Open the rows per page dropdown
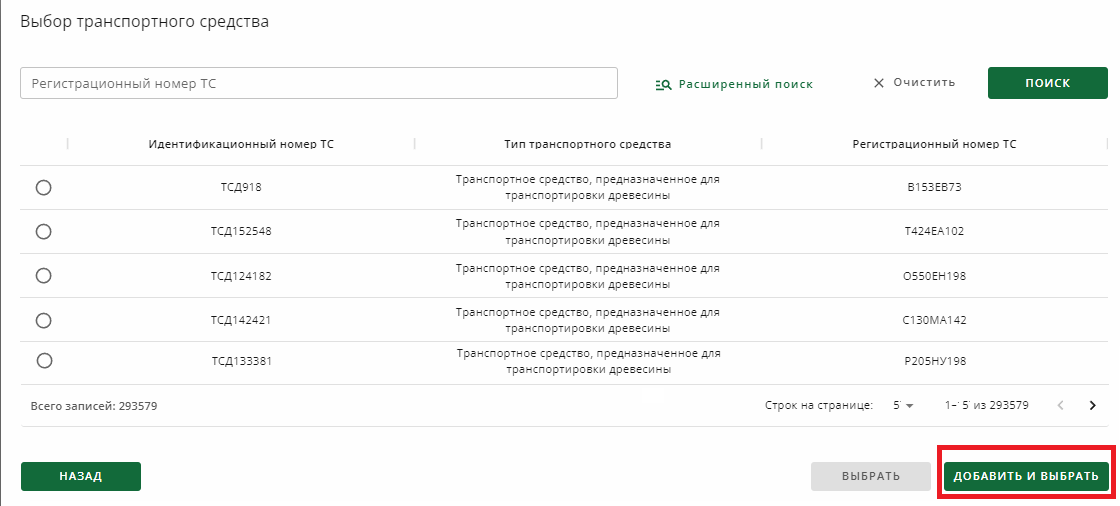This screenshot has height=506, width=1120. pos(904,405)
